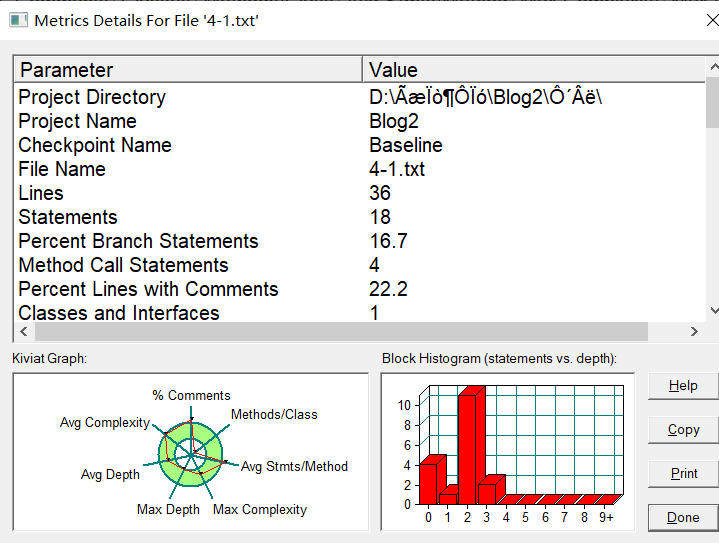Image resolution: width=719 pixels, height=543 pixels.
Task: Click the Parameter column header
Action: coord(187,70)
